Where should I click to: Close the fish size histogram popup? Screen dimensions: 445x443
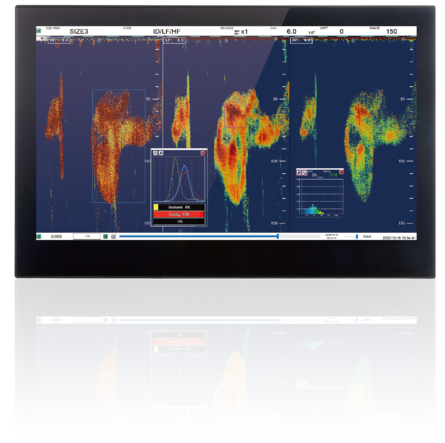[341, 172]
